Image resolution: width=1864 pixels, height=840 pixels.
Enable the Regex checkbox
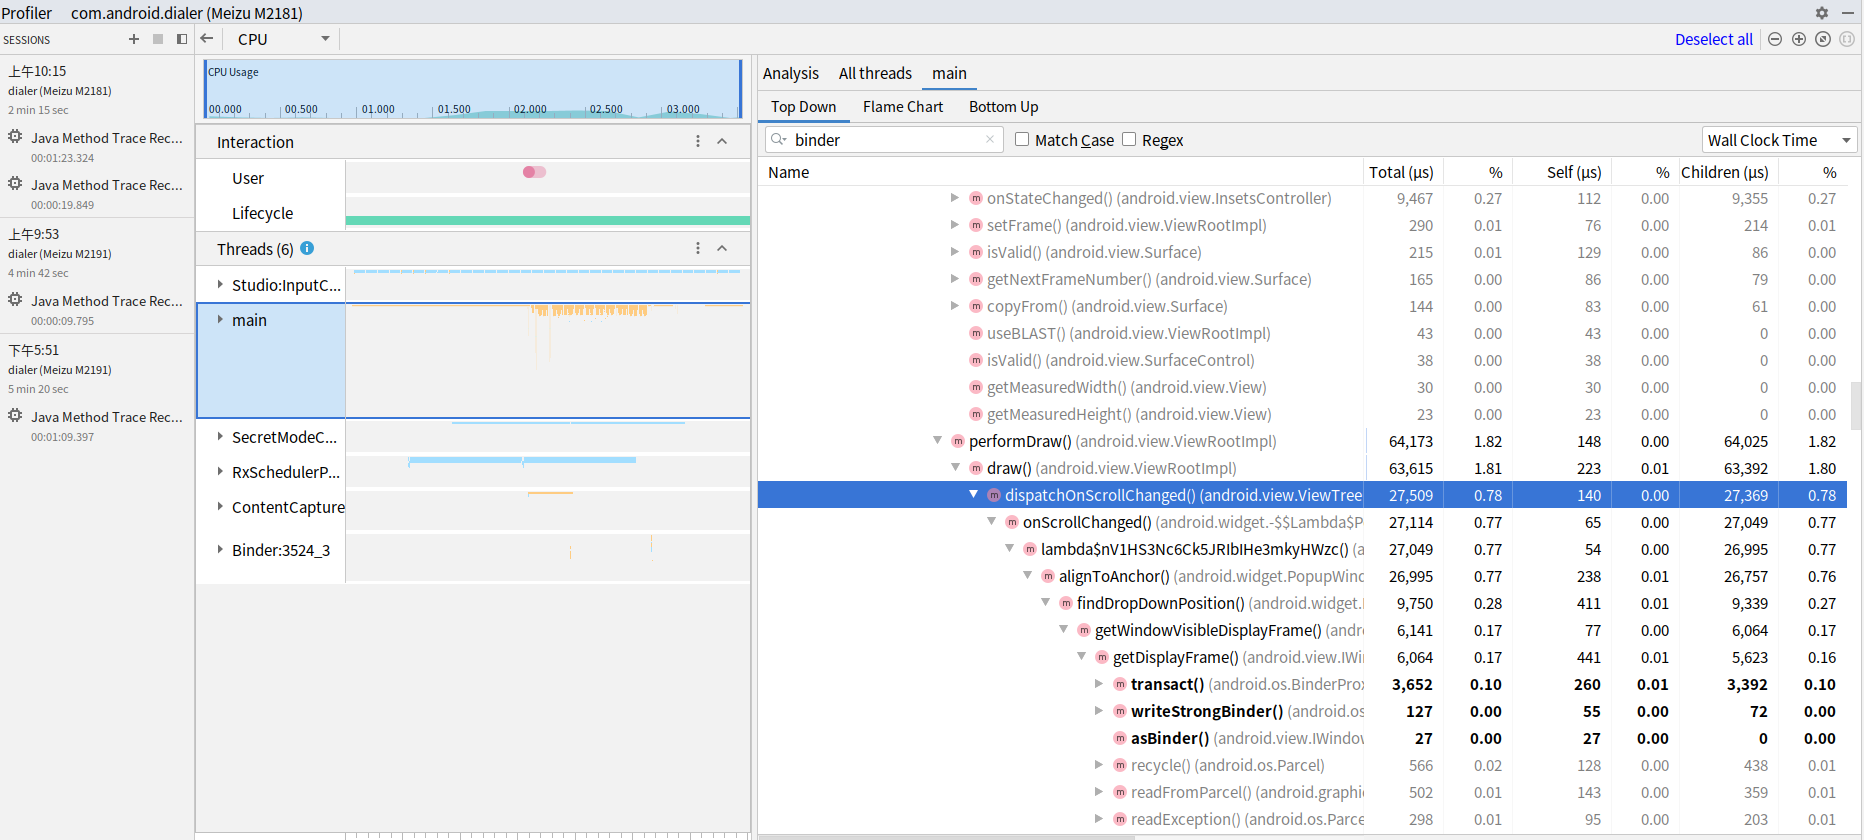[x=1129, y=139]
